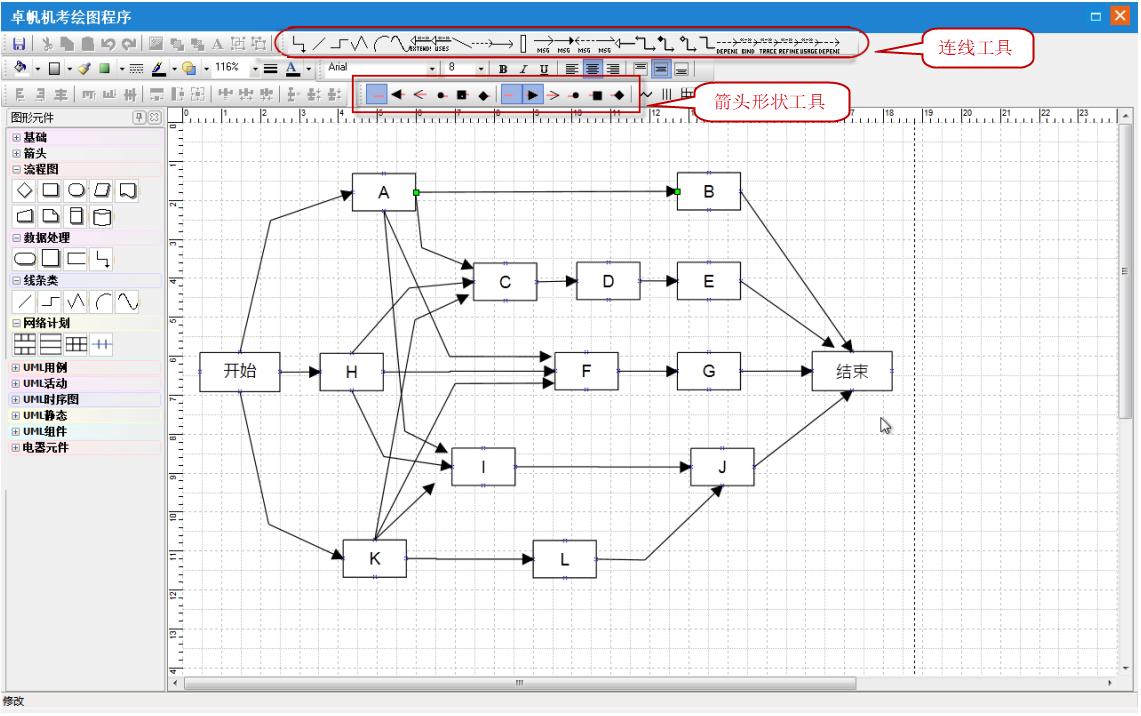Screen dimensions: 1141x716
Task: Click the Save icon in the toolbar
Action: pyautogui.click(x=19, y=44)
